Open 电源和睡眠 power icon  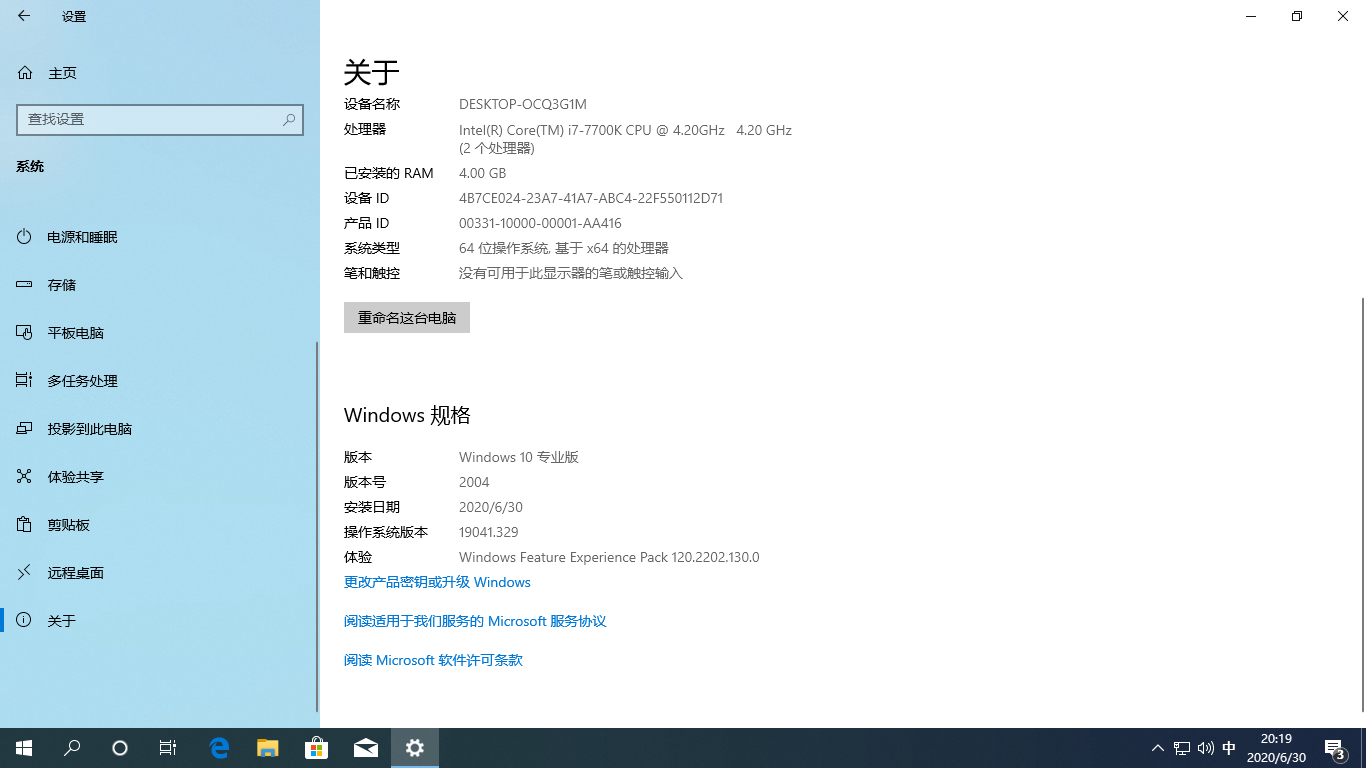click(25, 237)
